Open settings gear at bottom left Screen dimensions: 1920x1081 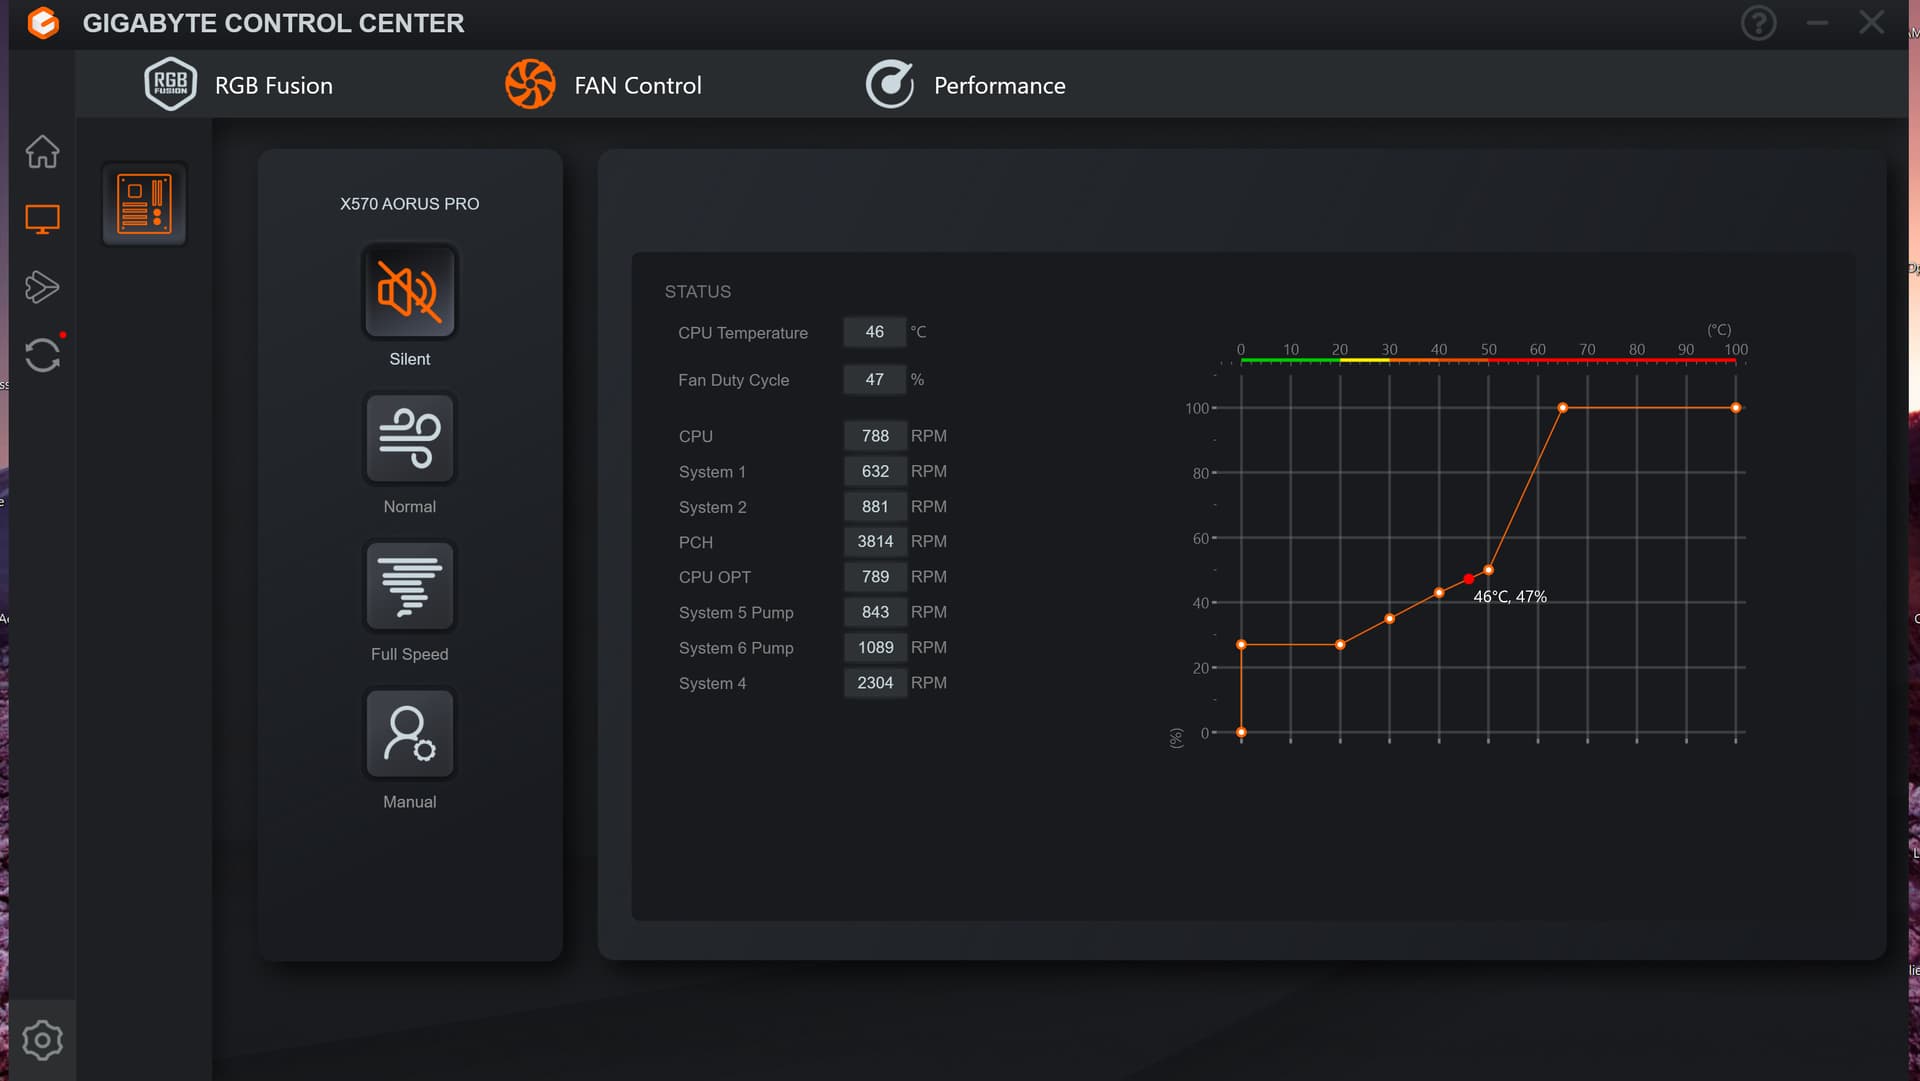click(42, 1041)
